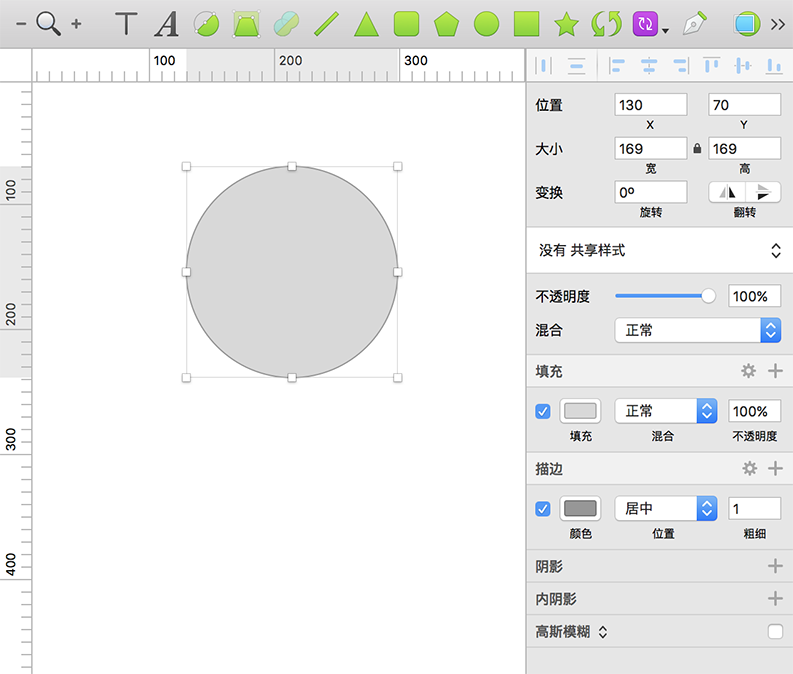Open the fill blend mode 正常 dropdown
Screen dimensions: 793x674
pyautogui.click(x=666, y=411)
